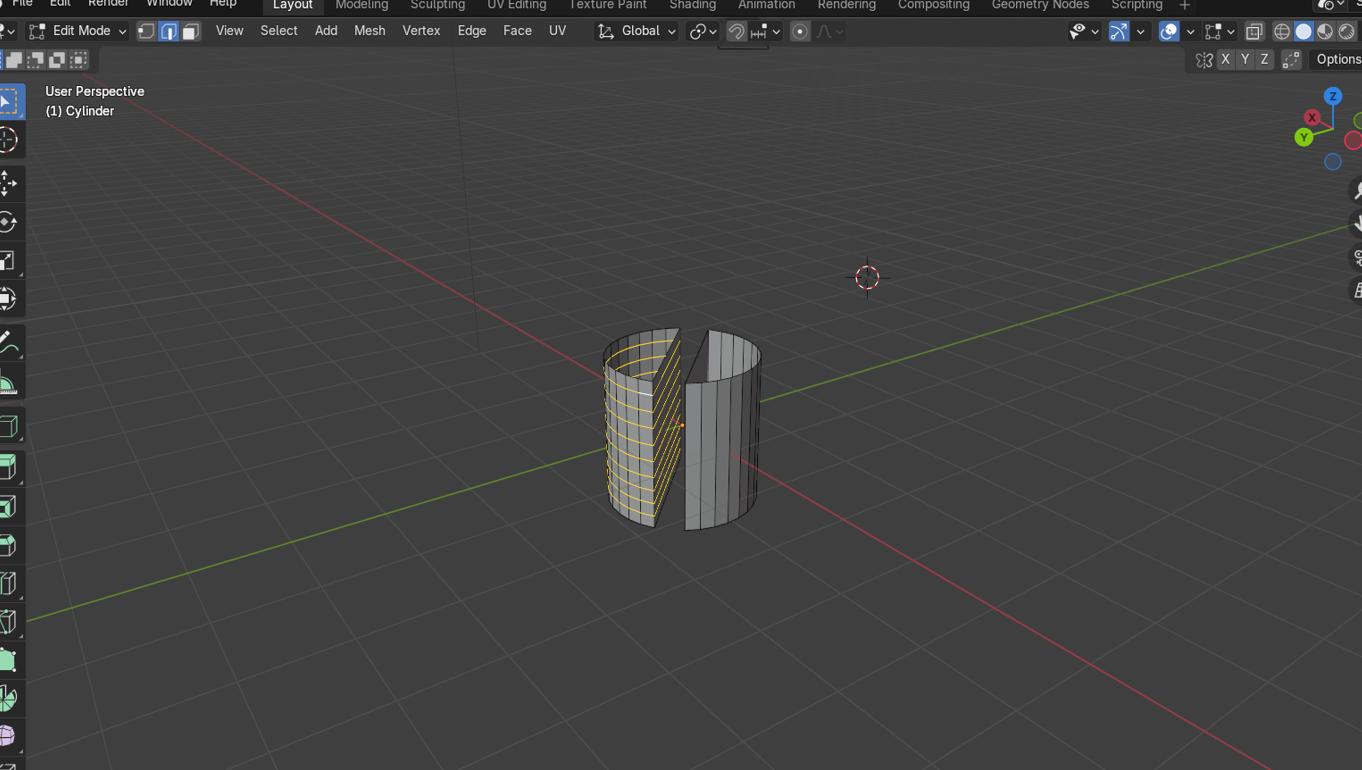Open the Options popover
This screenshot has width=1362, height=770.
[1337, 60]
